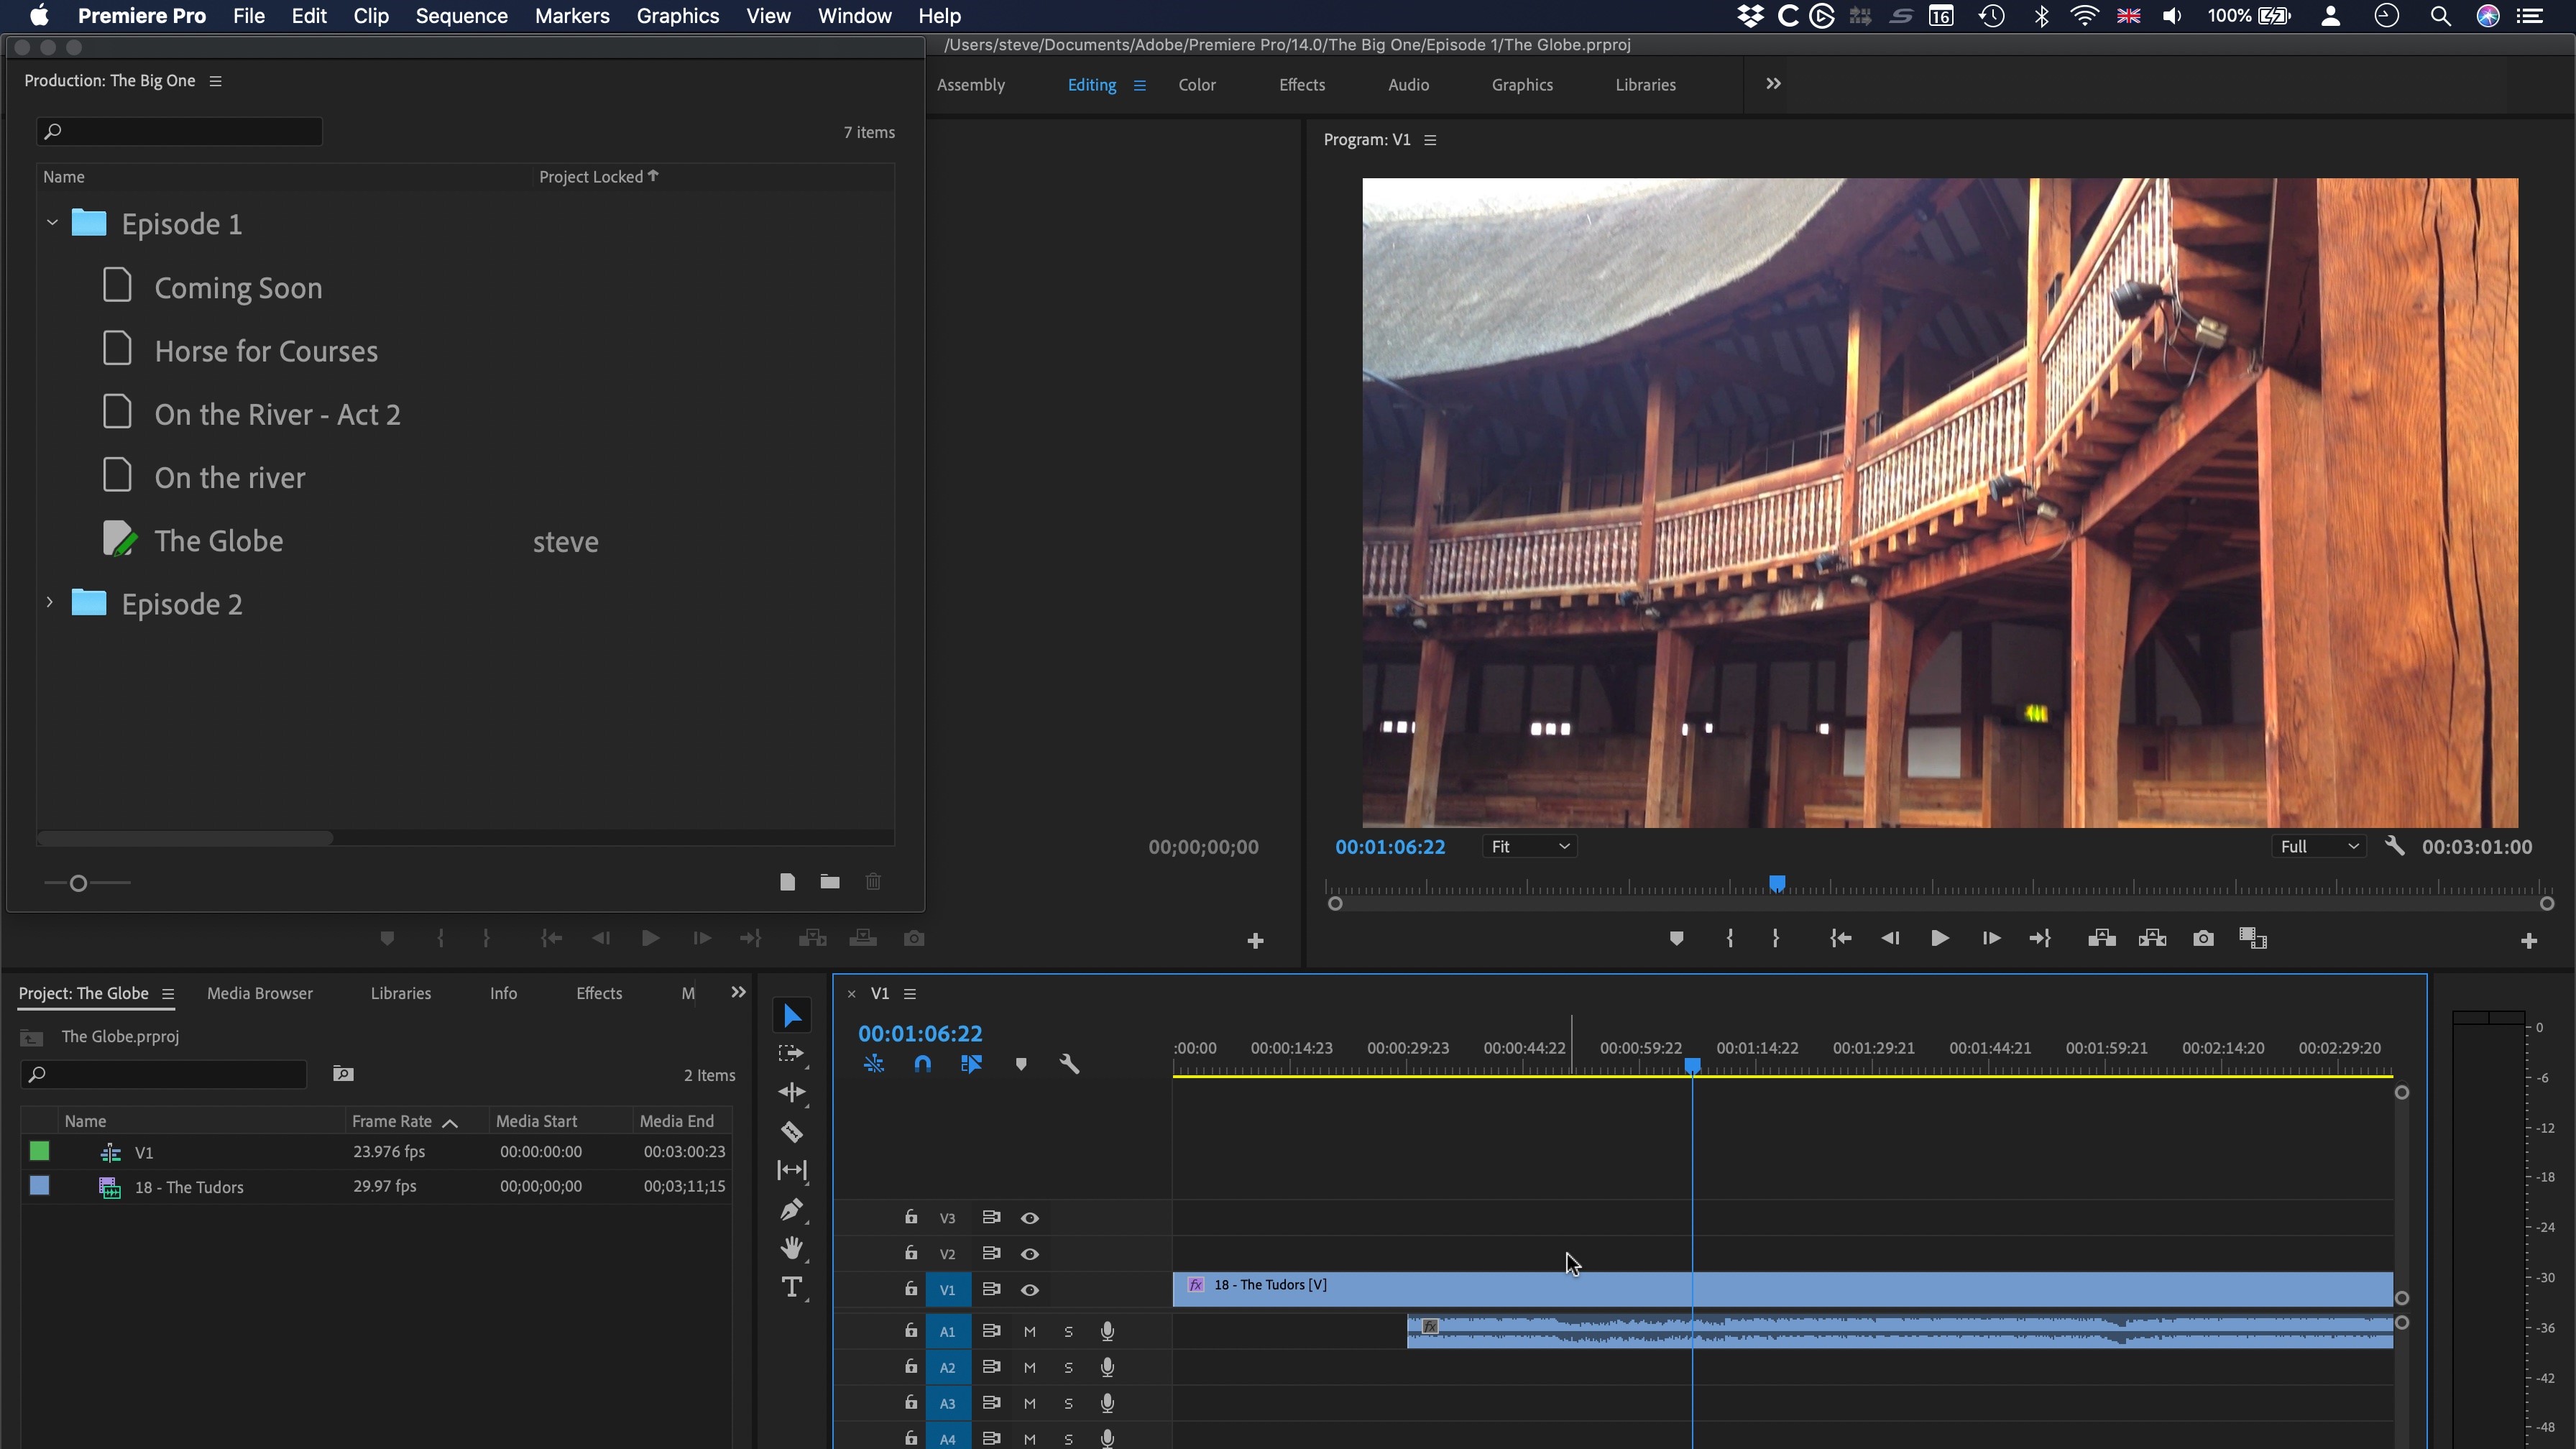Click the New Bin icon in the production panel

click(x=830, y=881)
